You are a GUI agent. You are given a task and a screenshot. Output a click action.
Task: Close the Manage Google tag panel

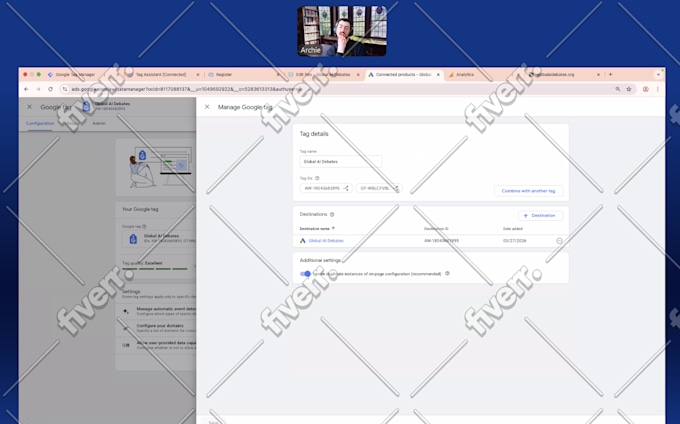(x=207, y=107)
